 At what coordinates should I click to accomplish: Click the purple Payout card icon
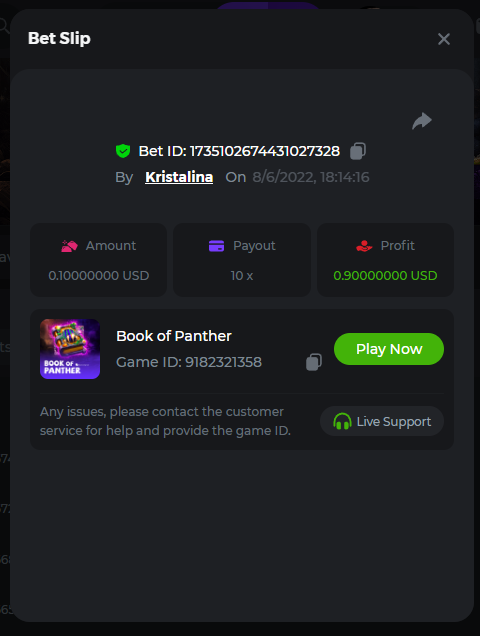coord(216,246)
